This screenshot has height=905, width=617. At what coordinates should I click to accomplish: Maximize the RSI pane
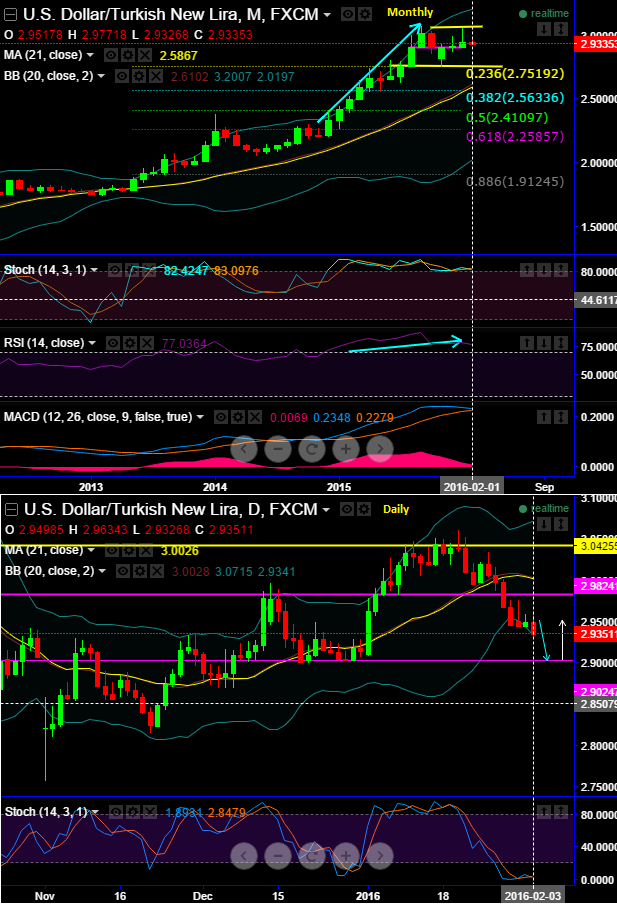pyautogui.click(x=560, y=343)
